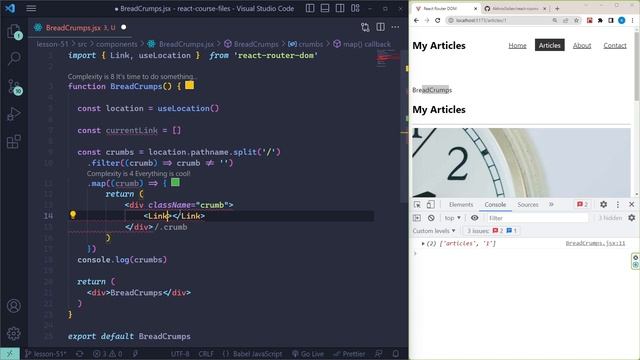This screenshot has width=640, height=360.
Task: Open the top JavaScript context dropdown
Action: coord(453,218)
